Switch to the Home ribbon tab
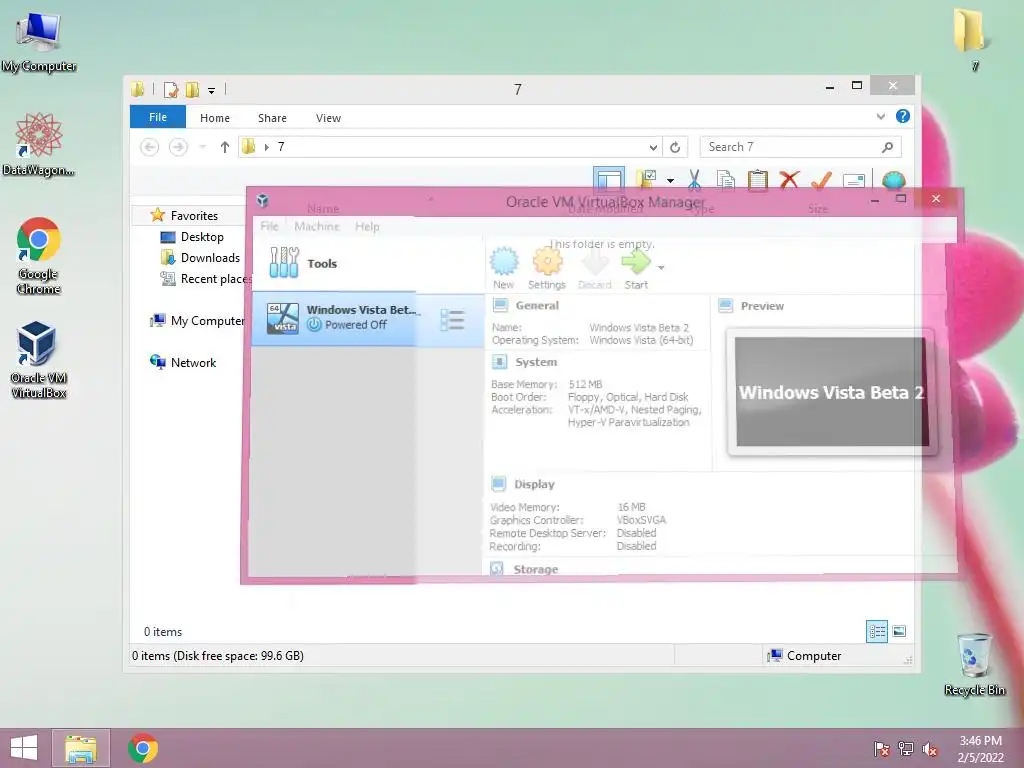This screenshot has width=1024, height=768. [215, 118]
